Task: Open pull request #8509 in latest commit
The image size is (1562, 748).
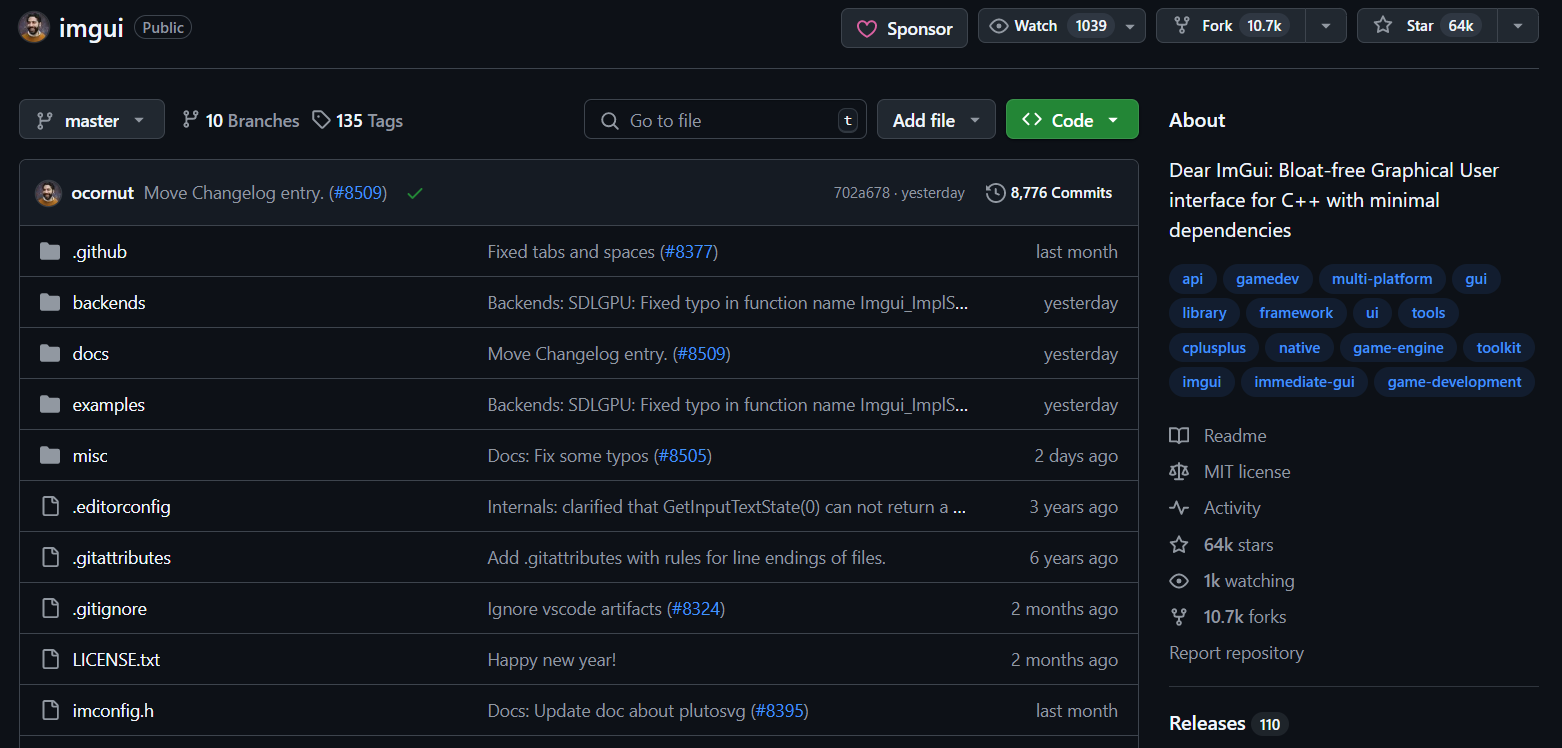Action: 357,193
